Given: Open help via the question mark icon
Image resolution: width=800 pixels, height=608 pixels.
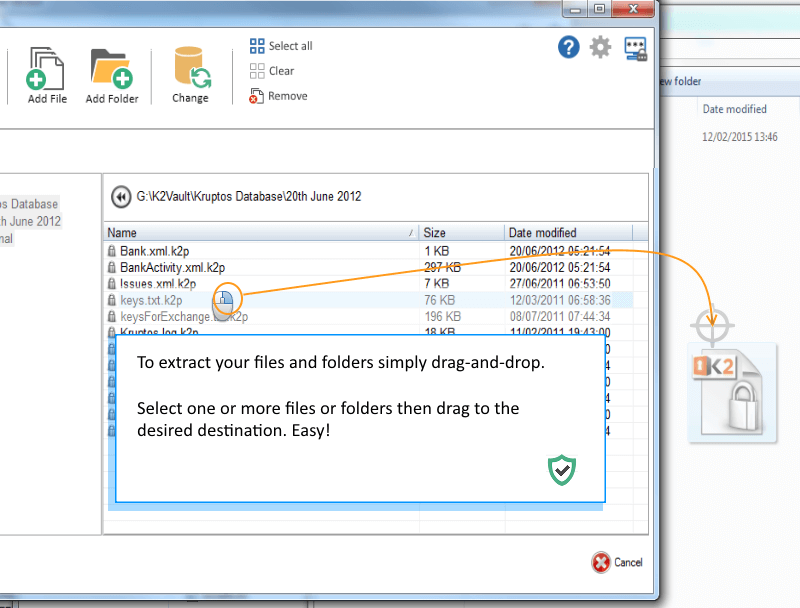Looking at the screenshot, I should coord(569,47).
